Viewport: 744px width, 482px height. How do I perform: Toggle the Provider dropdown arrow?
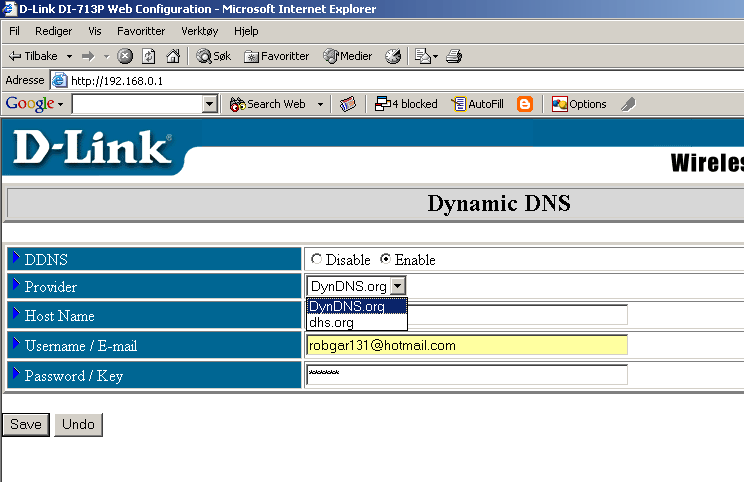tap(398, 286)
